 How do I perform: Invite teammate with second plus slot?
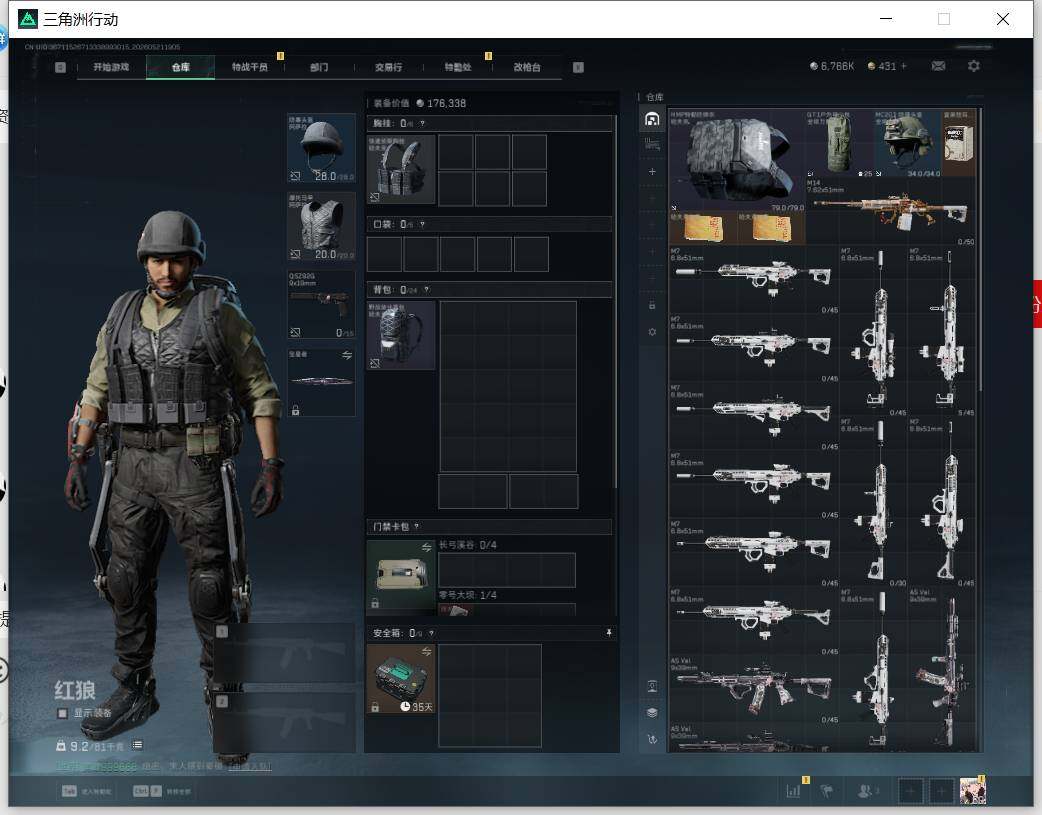click(941, 791)
